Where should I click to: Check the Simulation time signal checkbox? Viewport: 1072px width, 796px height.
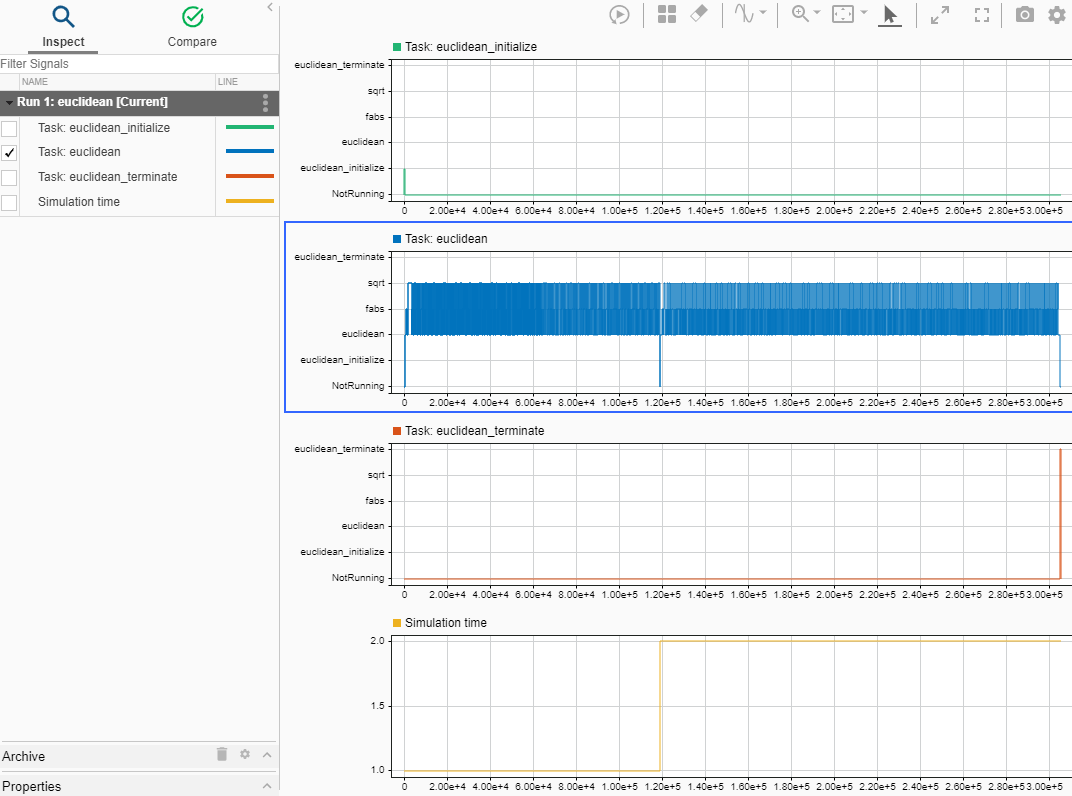[10, 203]
